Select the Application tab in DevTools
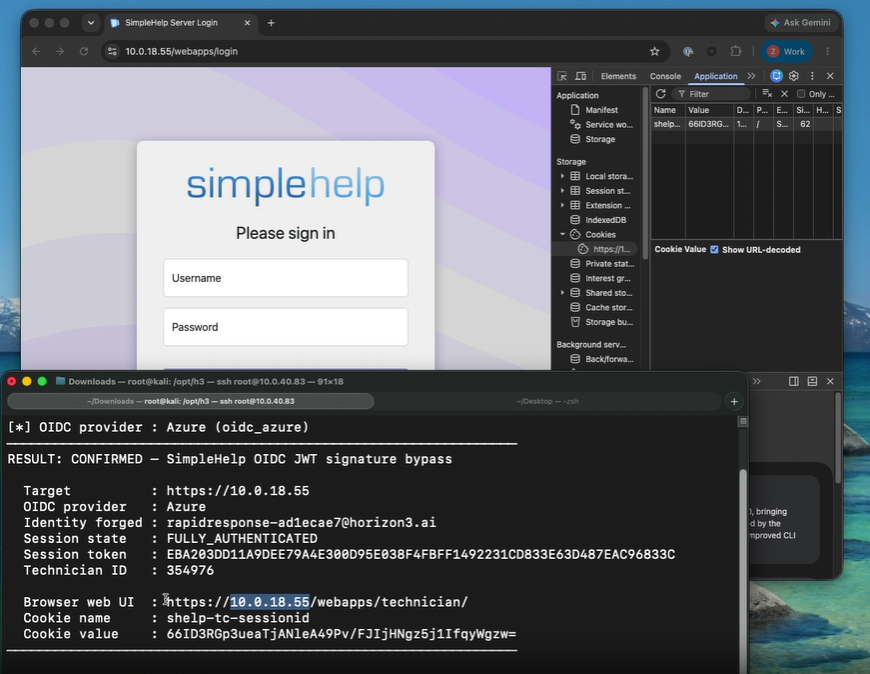The image size is (870, 674). tap(716, 77)
